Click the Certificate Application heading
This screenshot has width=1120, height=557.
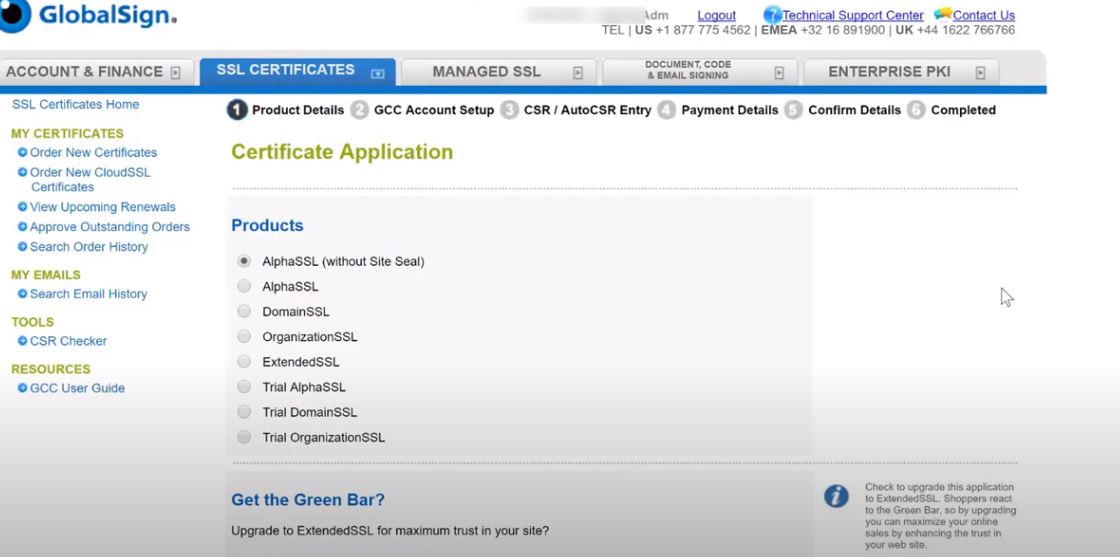coord(342,152)
